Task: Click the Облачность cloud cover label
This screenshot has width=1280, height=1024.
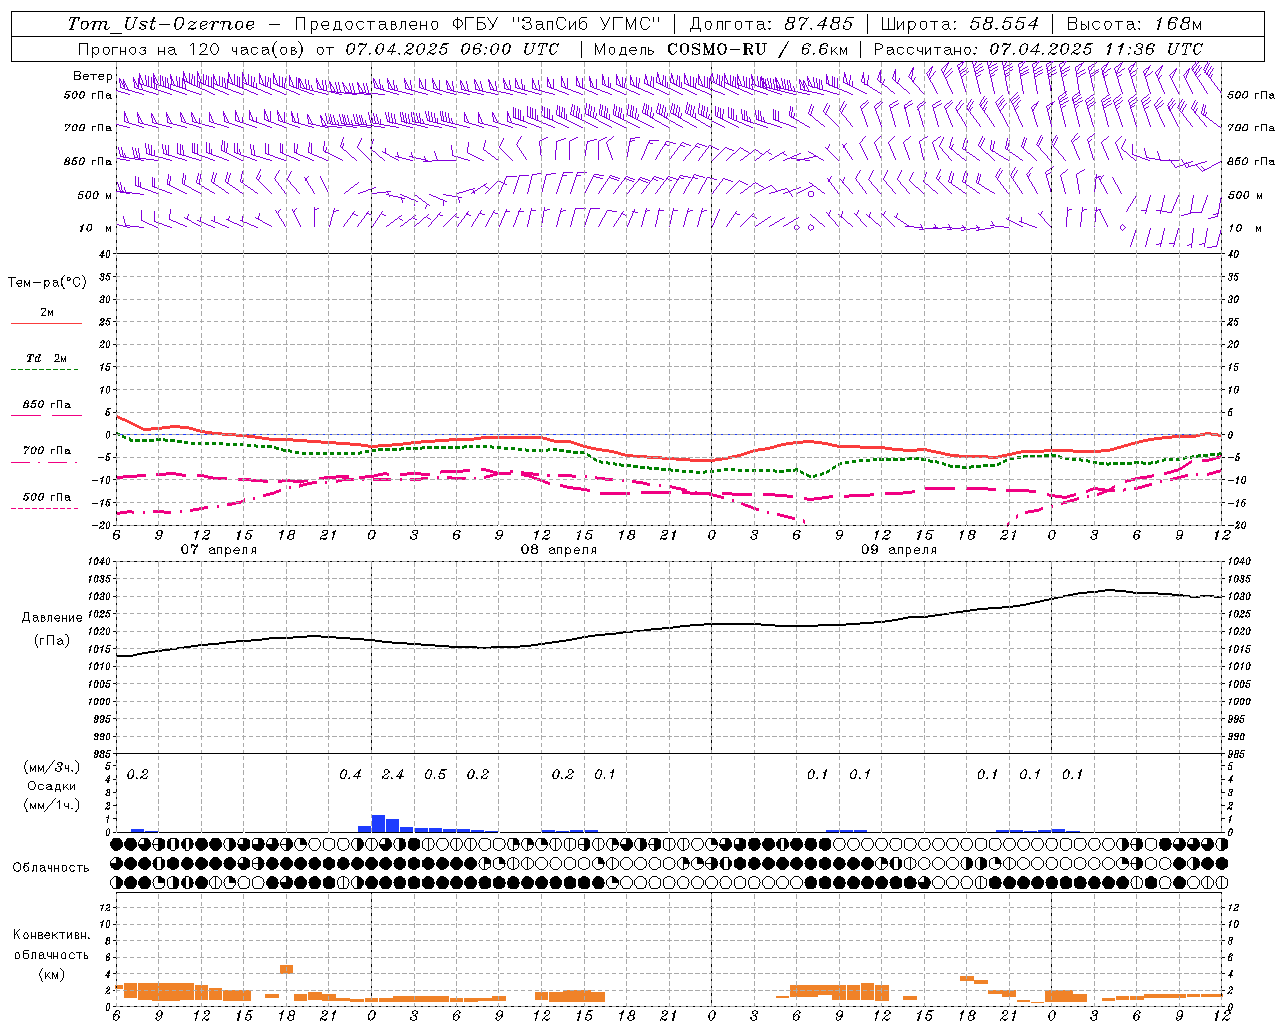Action: click(x=51, y=868)
